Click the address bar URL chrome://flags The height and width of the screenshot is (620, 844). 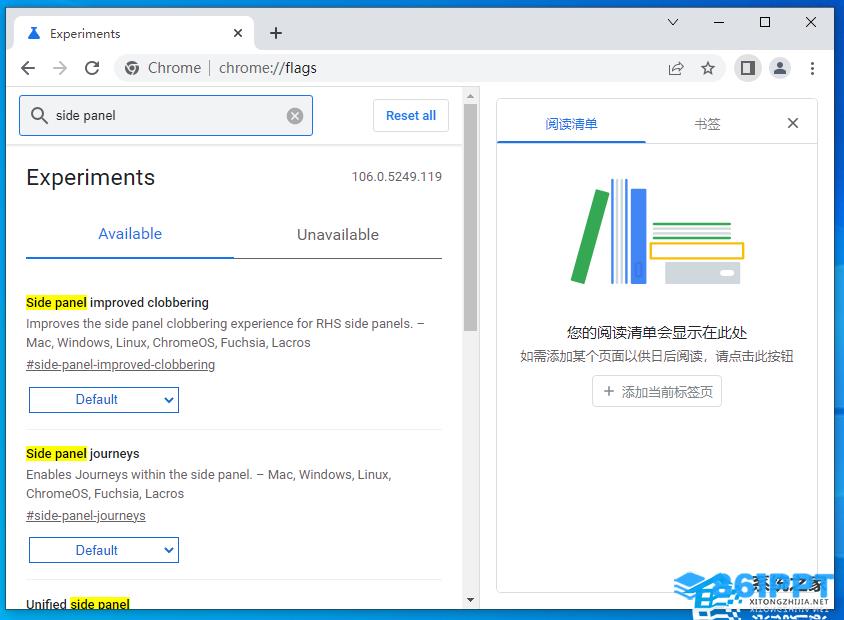click(x=268, y=68)
